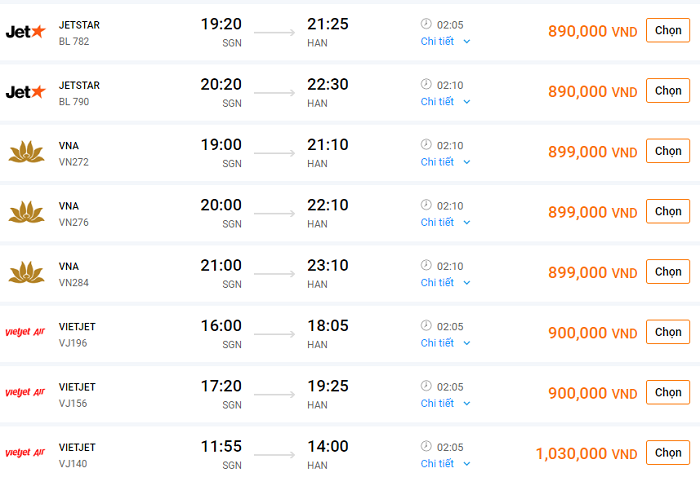Expand Chi tiết for Jetstar flight BL 782
The width and height of the screenshot is (700, 477).
click(x=445, y=41)
